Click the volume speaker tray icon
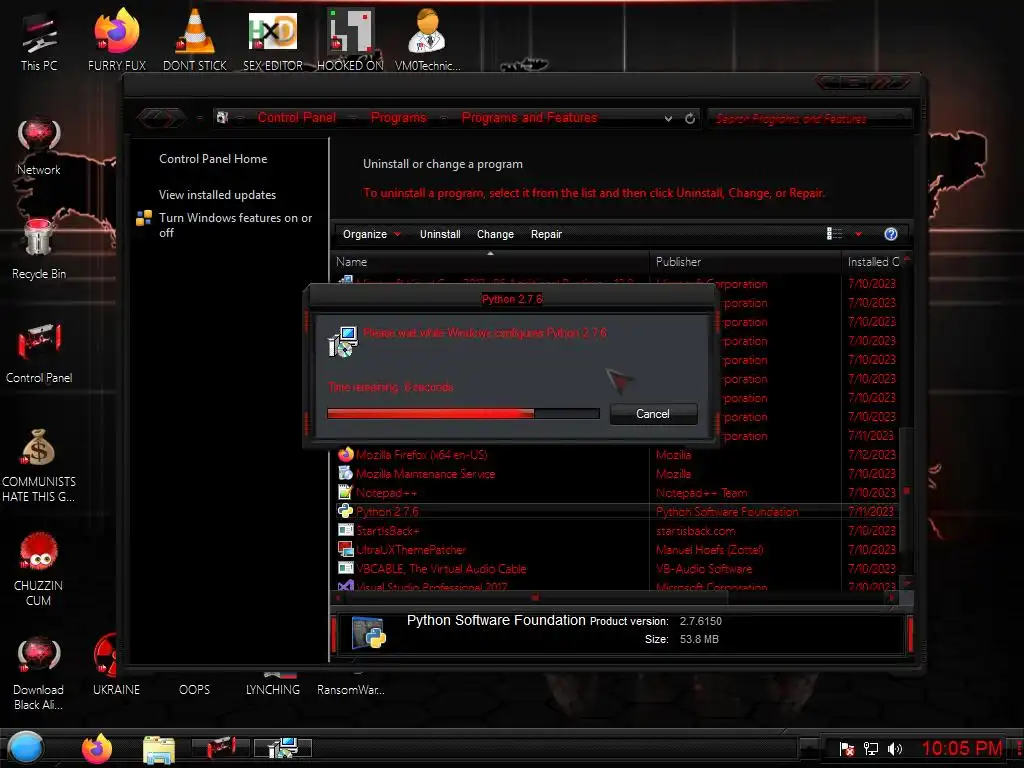Viewport: 1024px width, 768px height. pos(895,749)
